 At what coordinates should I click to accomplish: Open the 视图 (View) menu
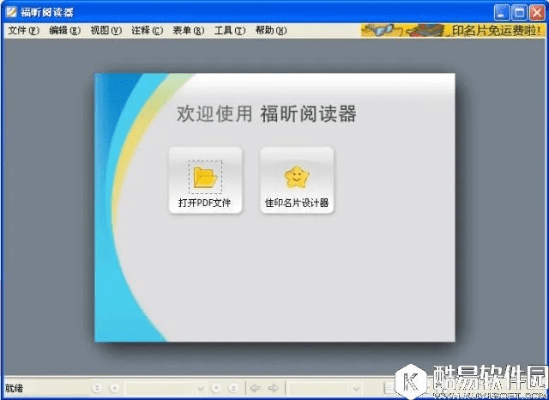[106, 30]
